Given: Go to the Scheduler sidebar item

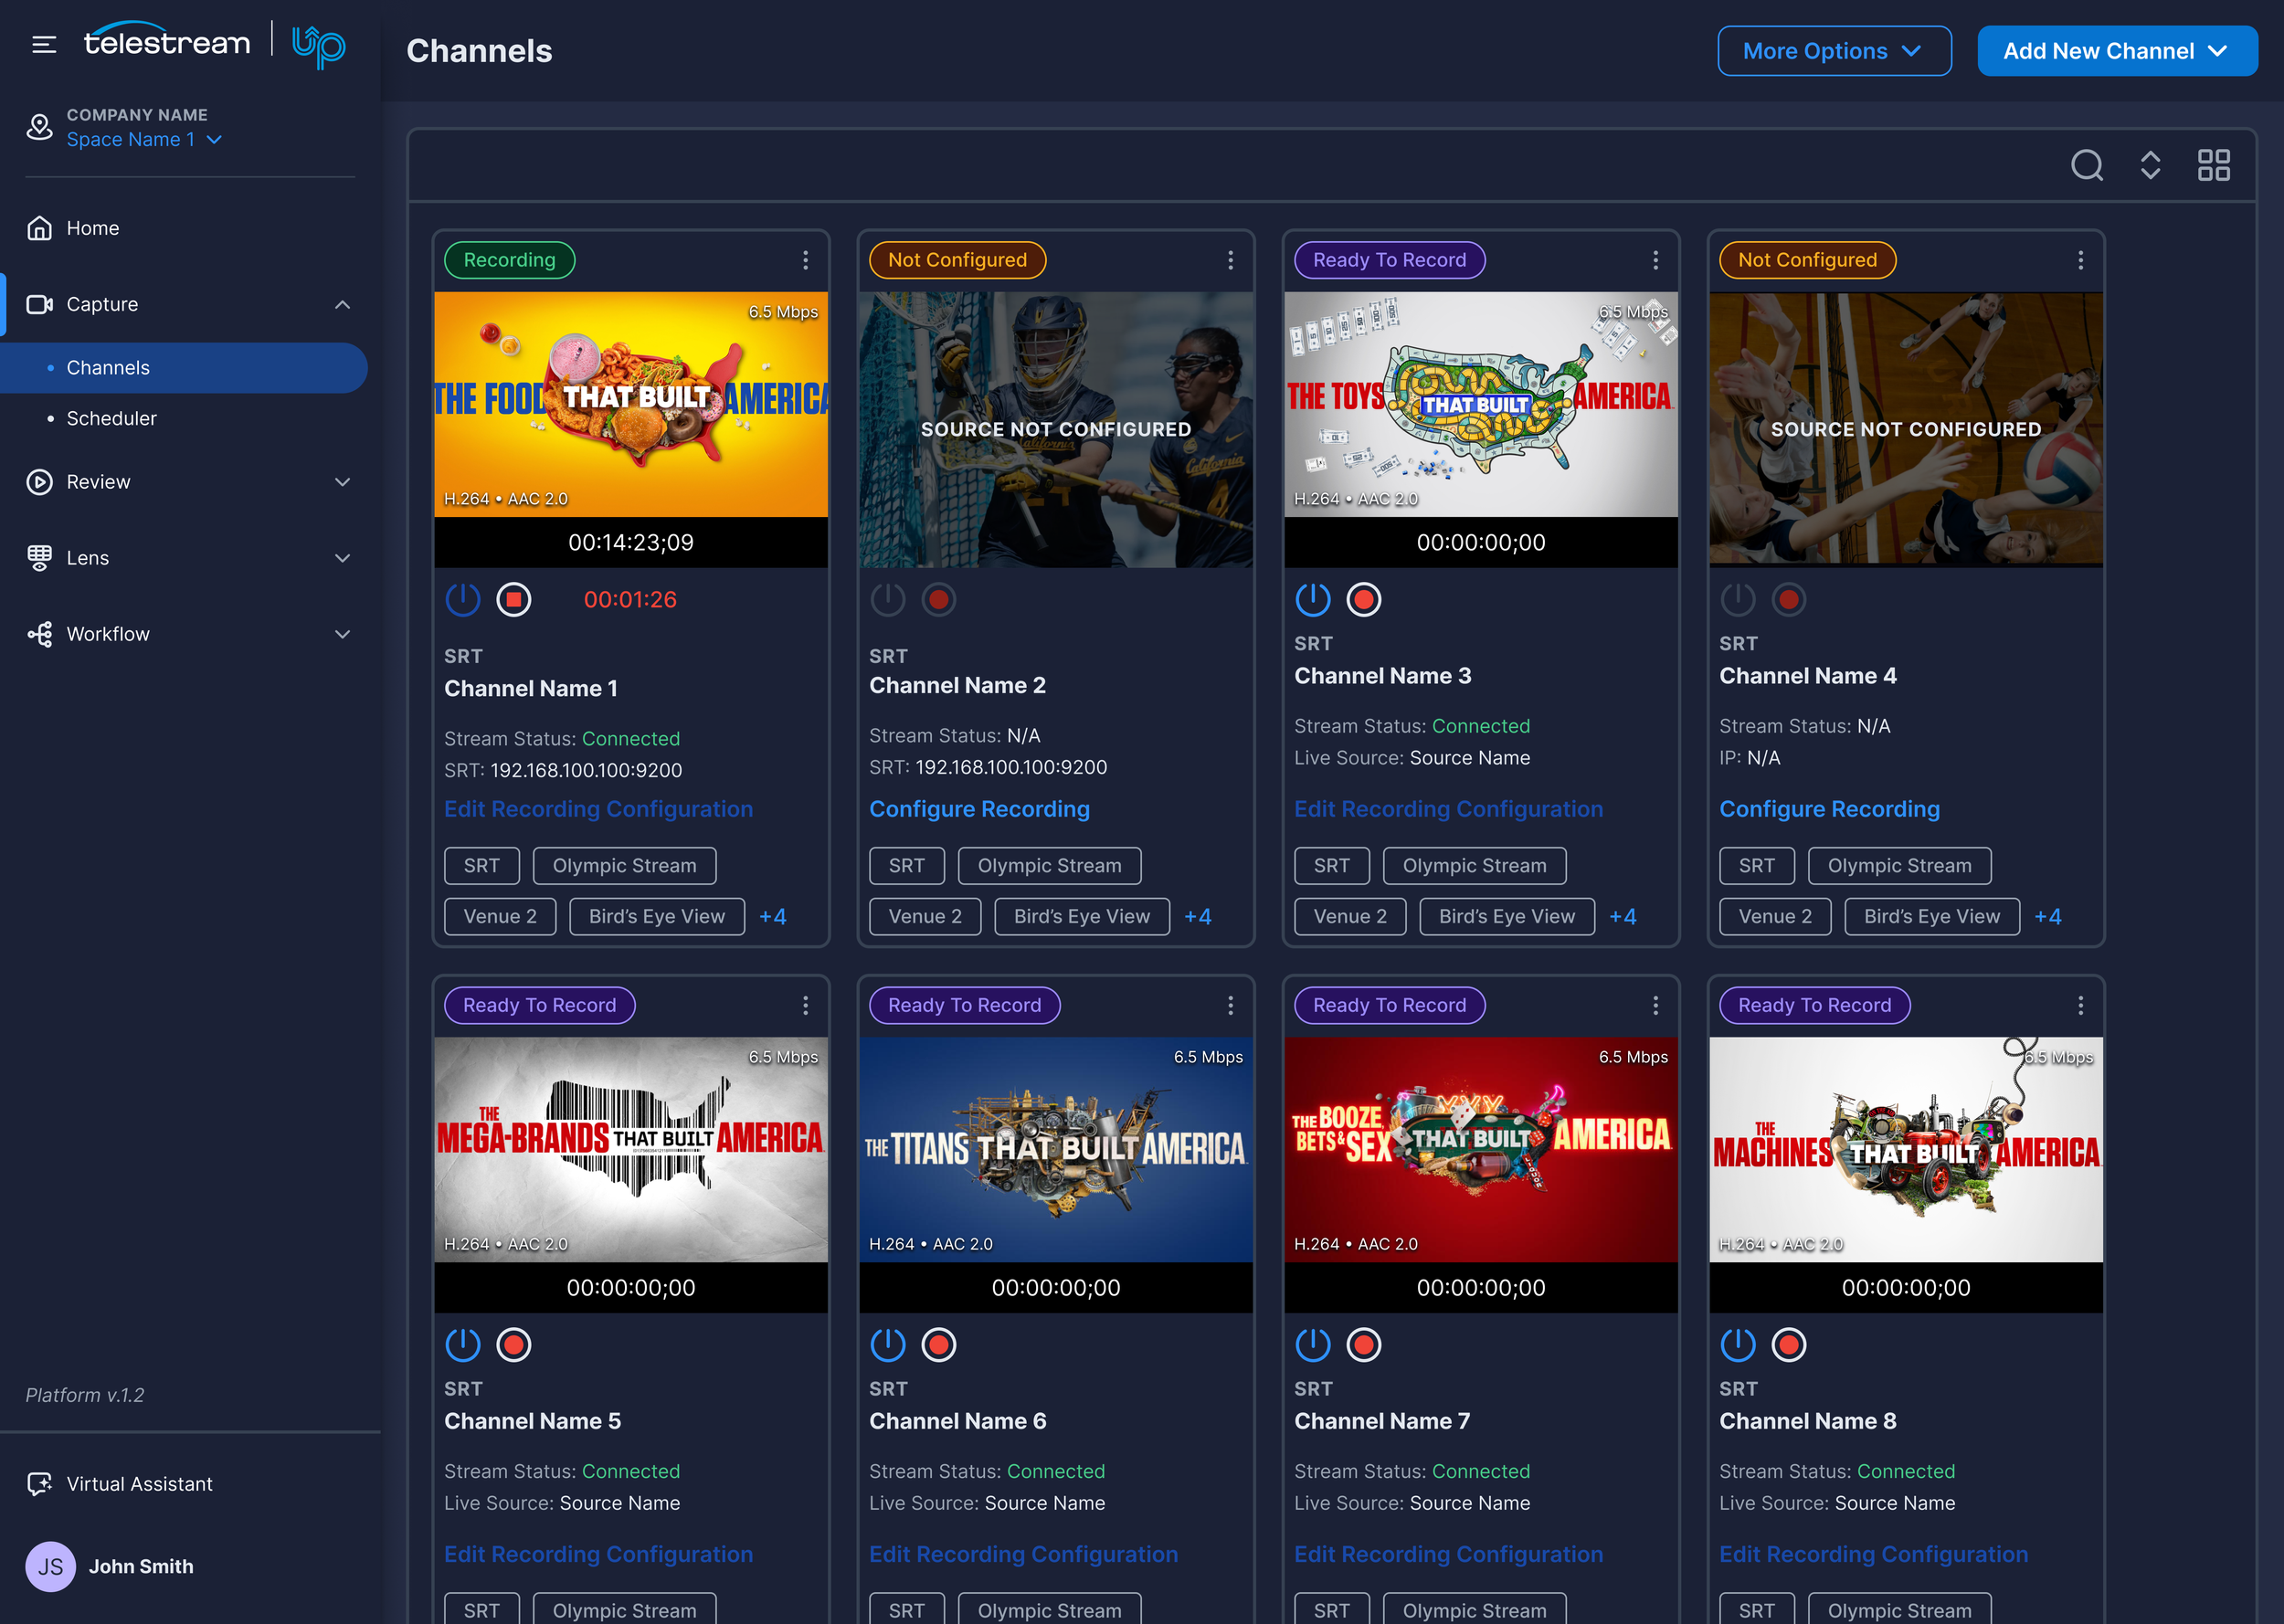Looking at the screenshot, I should point(112,418).
